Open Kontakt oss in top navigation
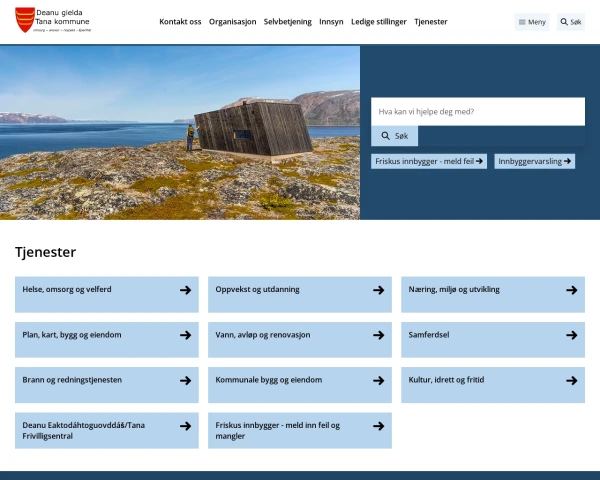600x480 pixels. click(x=180, y=22)
